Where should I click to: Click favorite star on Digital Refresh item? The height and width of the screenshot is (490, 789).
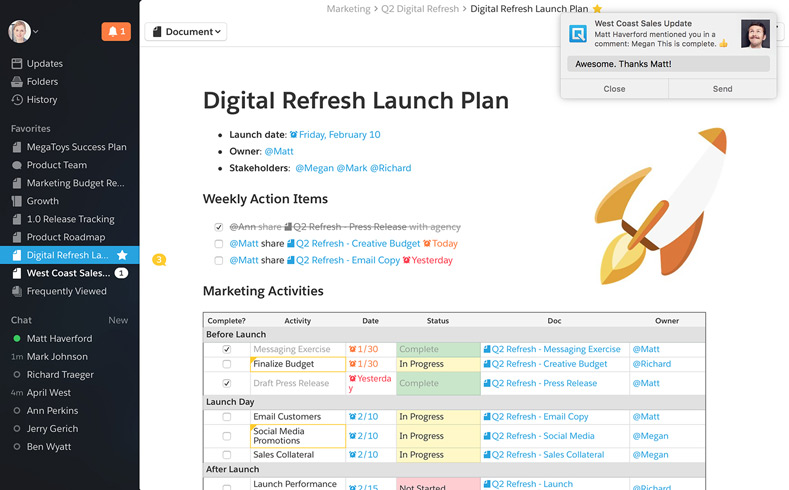coord(122,255)
